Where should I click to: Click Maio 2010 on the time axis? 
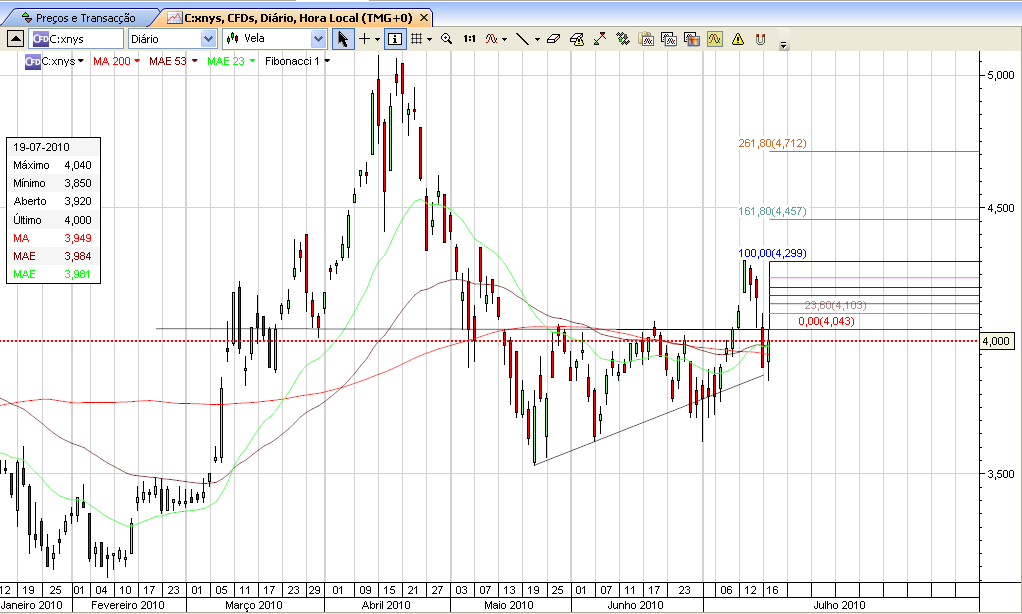[508, 606]
